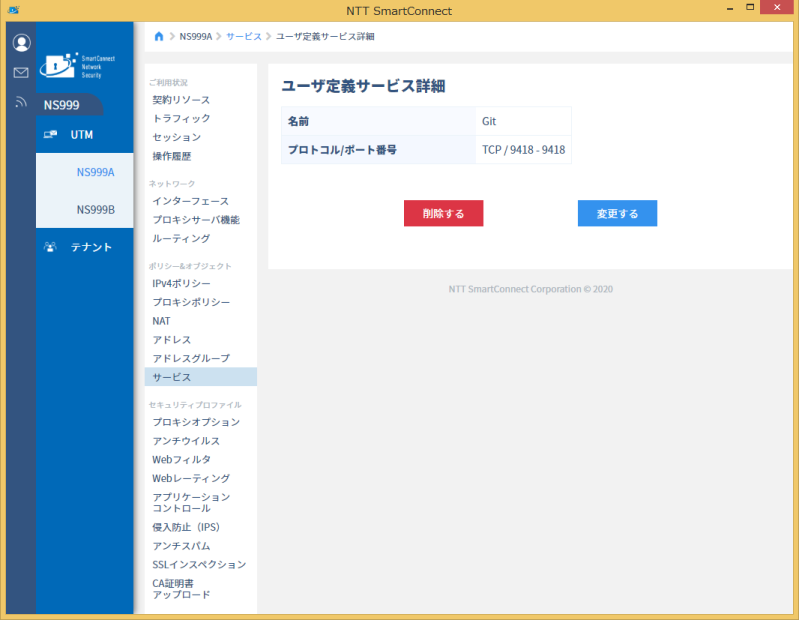This screenshot has height=620, width=799.
Task: Open Webレーティング profile
Action: (191, 478)
